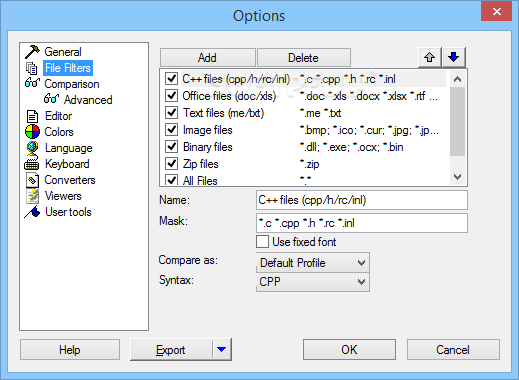Click the User tools icon
519x380 pixels.
[x=32, y=212]
